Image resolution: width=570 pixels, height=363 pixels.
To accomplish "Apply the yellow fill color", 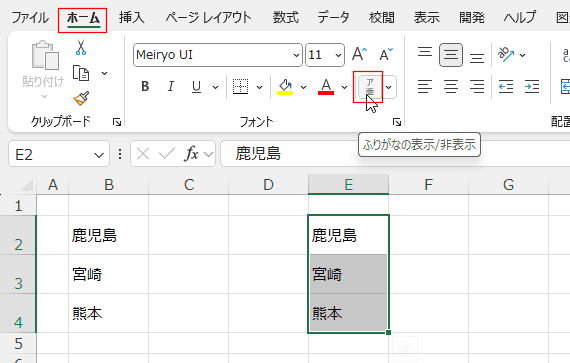I will pos(285,87).
